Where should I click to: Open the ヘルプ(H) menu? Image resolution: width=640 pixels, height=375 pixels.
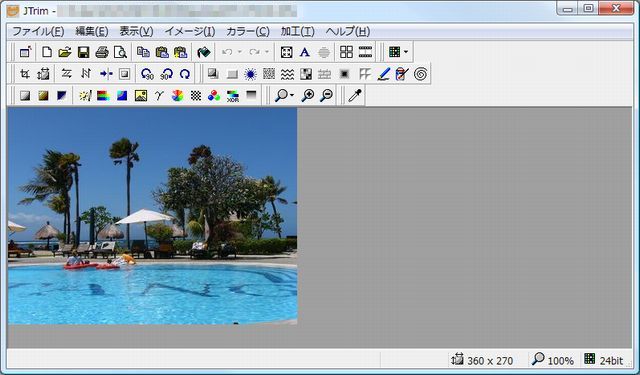click(x=348, y=31)
